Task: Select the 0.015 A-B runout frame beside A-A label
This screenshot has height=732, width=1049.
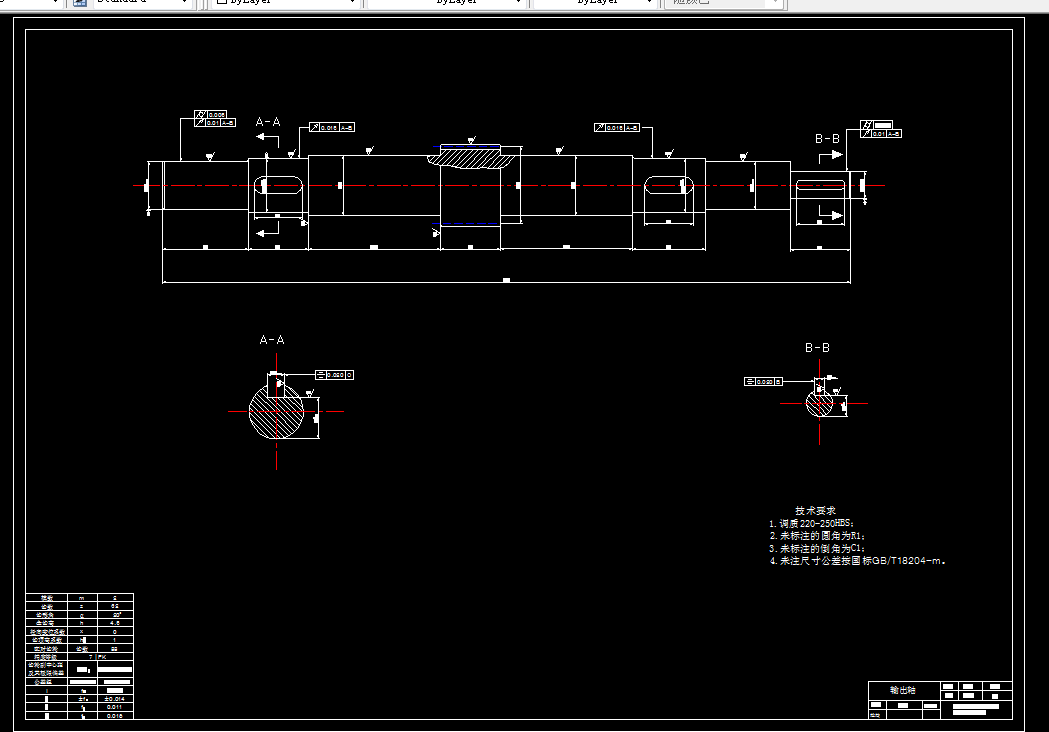Action: coord(332,127)
